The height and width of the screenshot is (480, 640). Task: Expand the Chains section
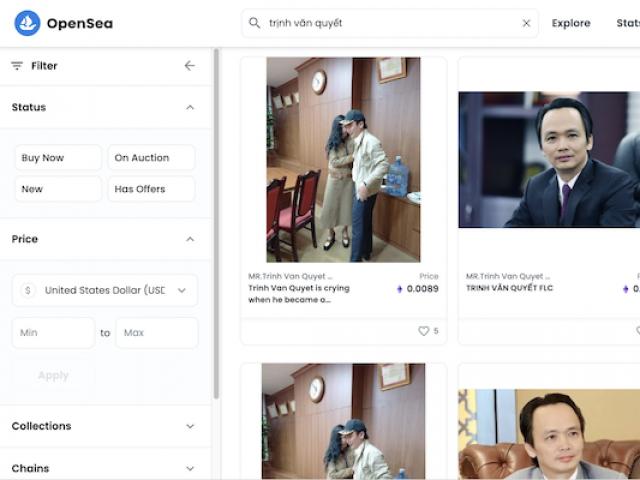190,468
